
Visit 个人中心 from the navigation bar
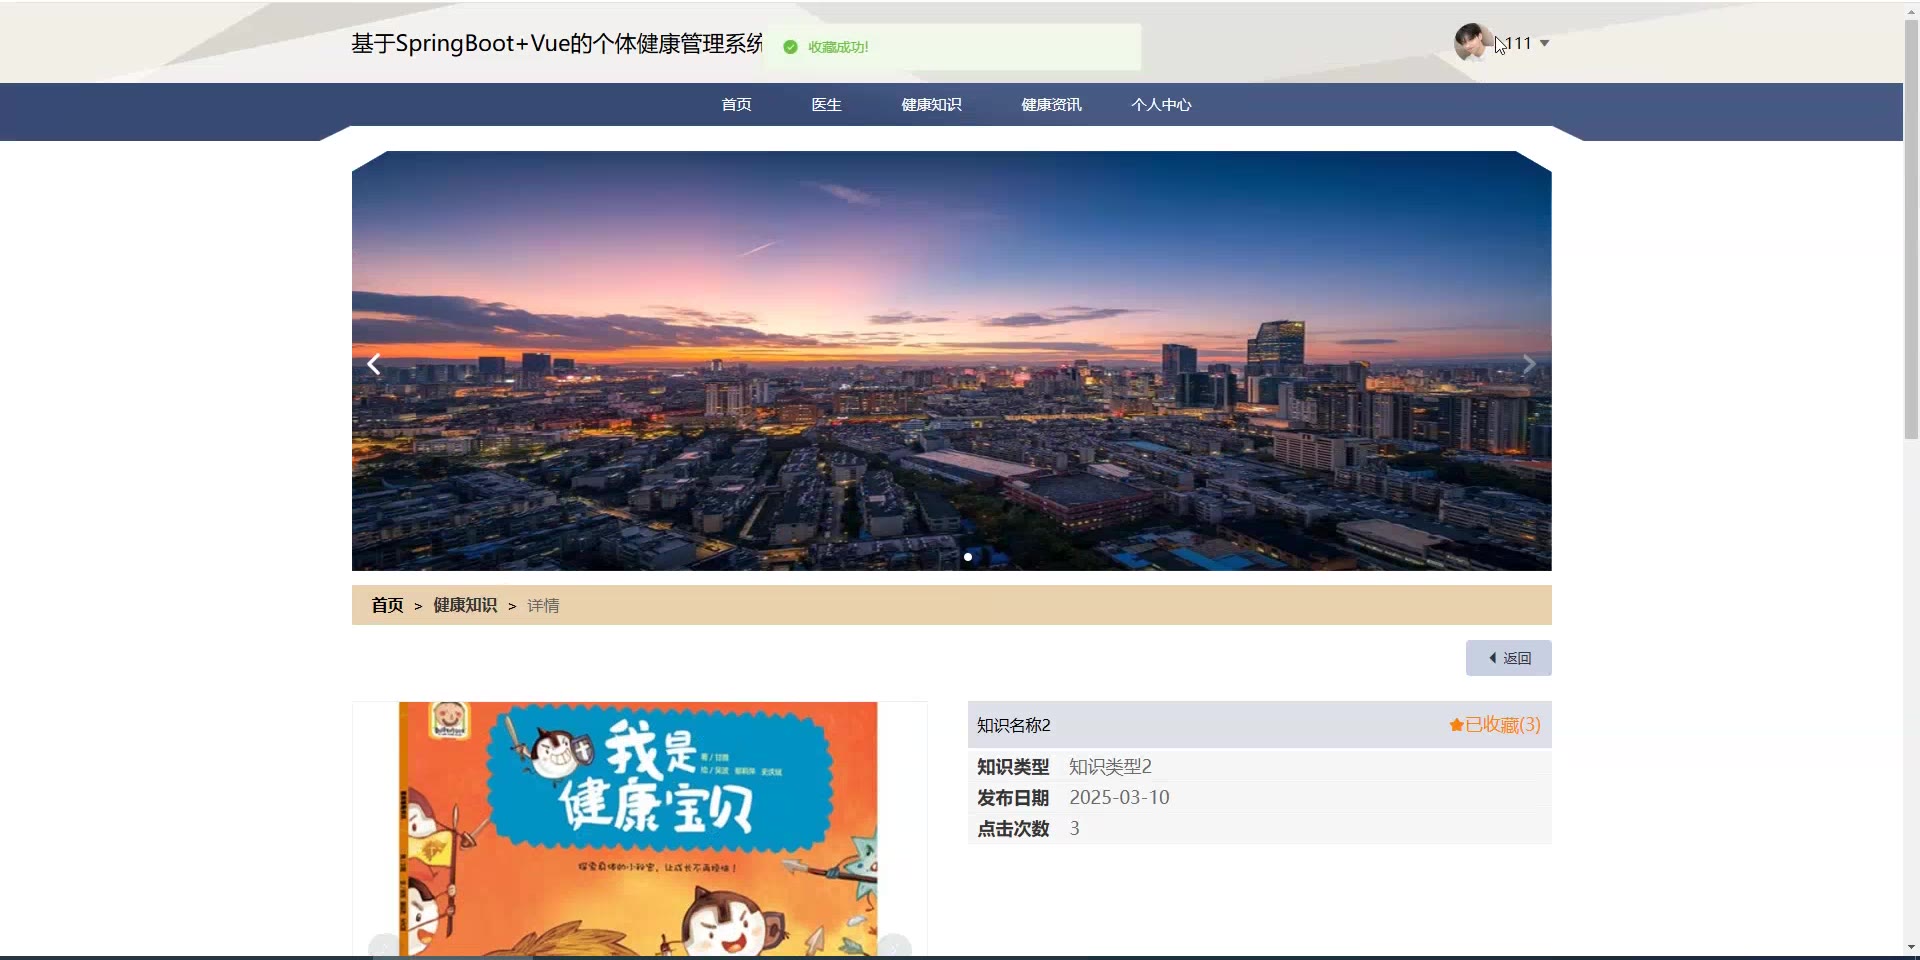[x=1161, y=105]
